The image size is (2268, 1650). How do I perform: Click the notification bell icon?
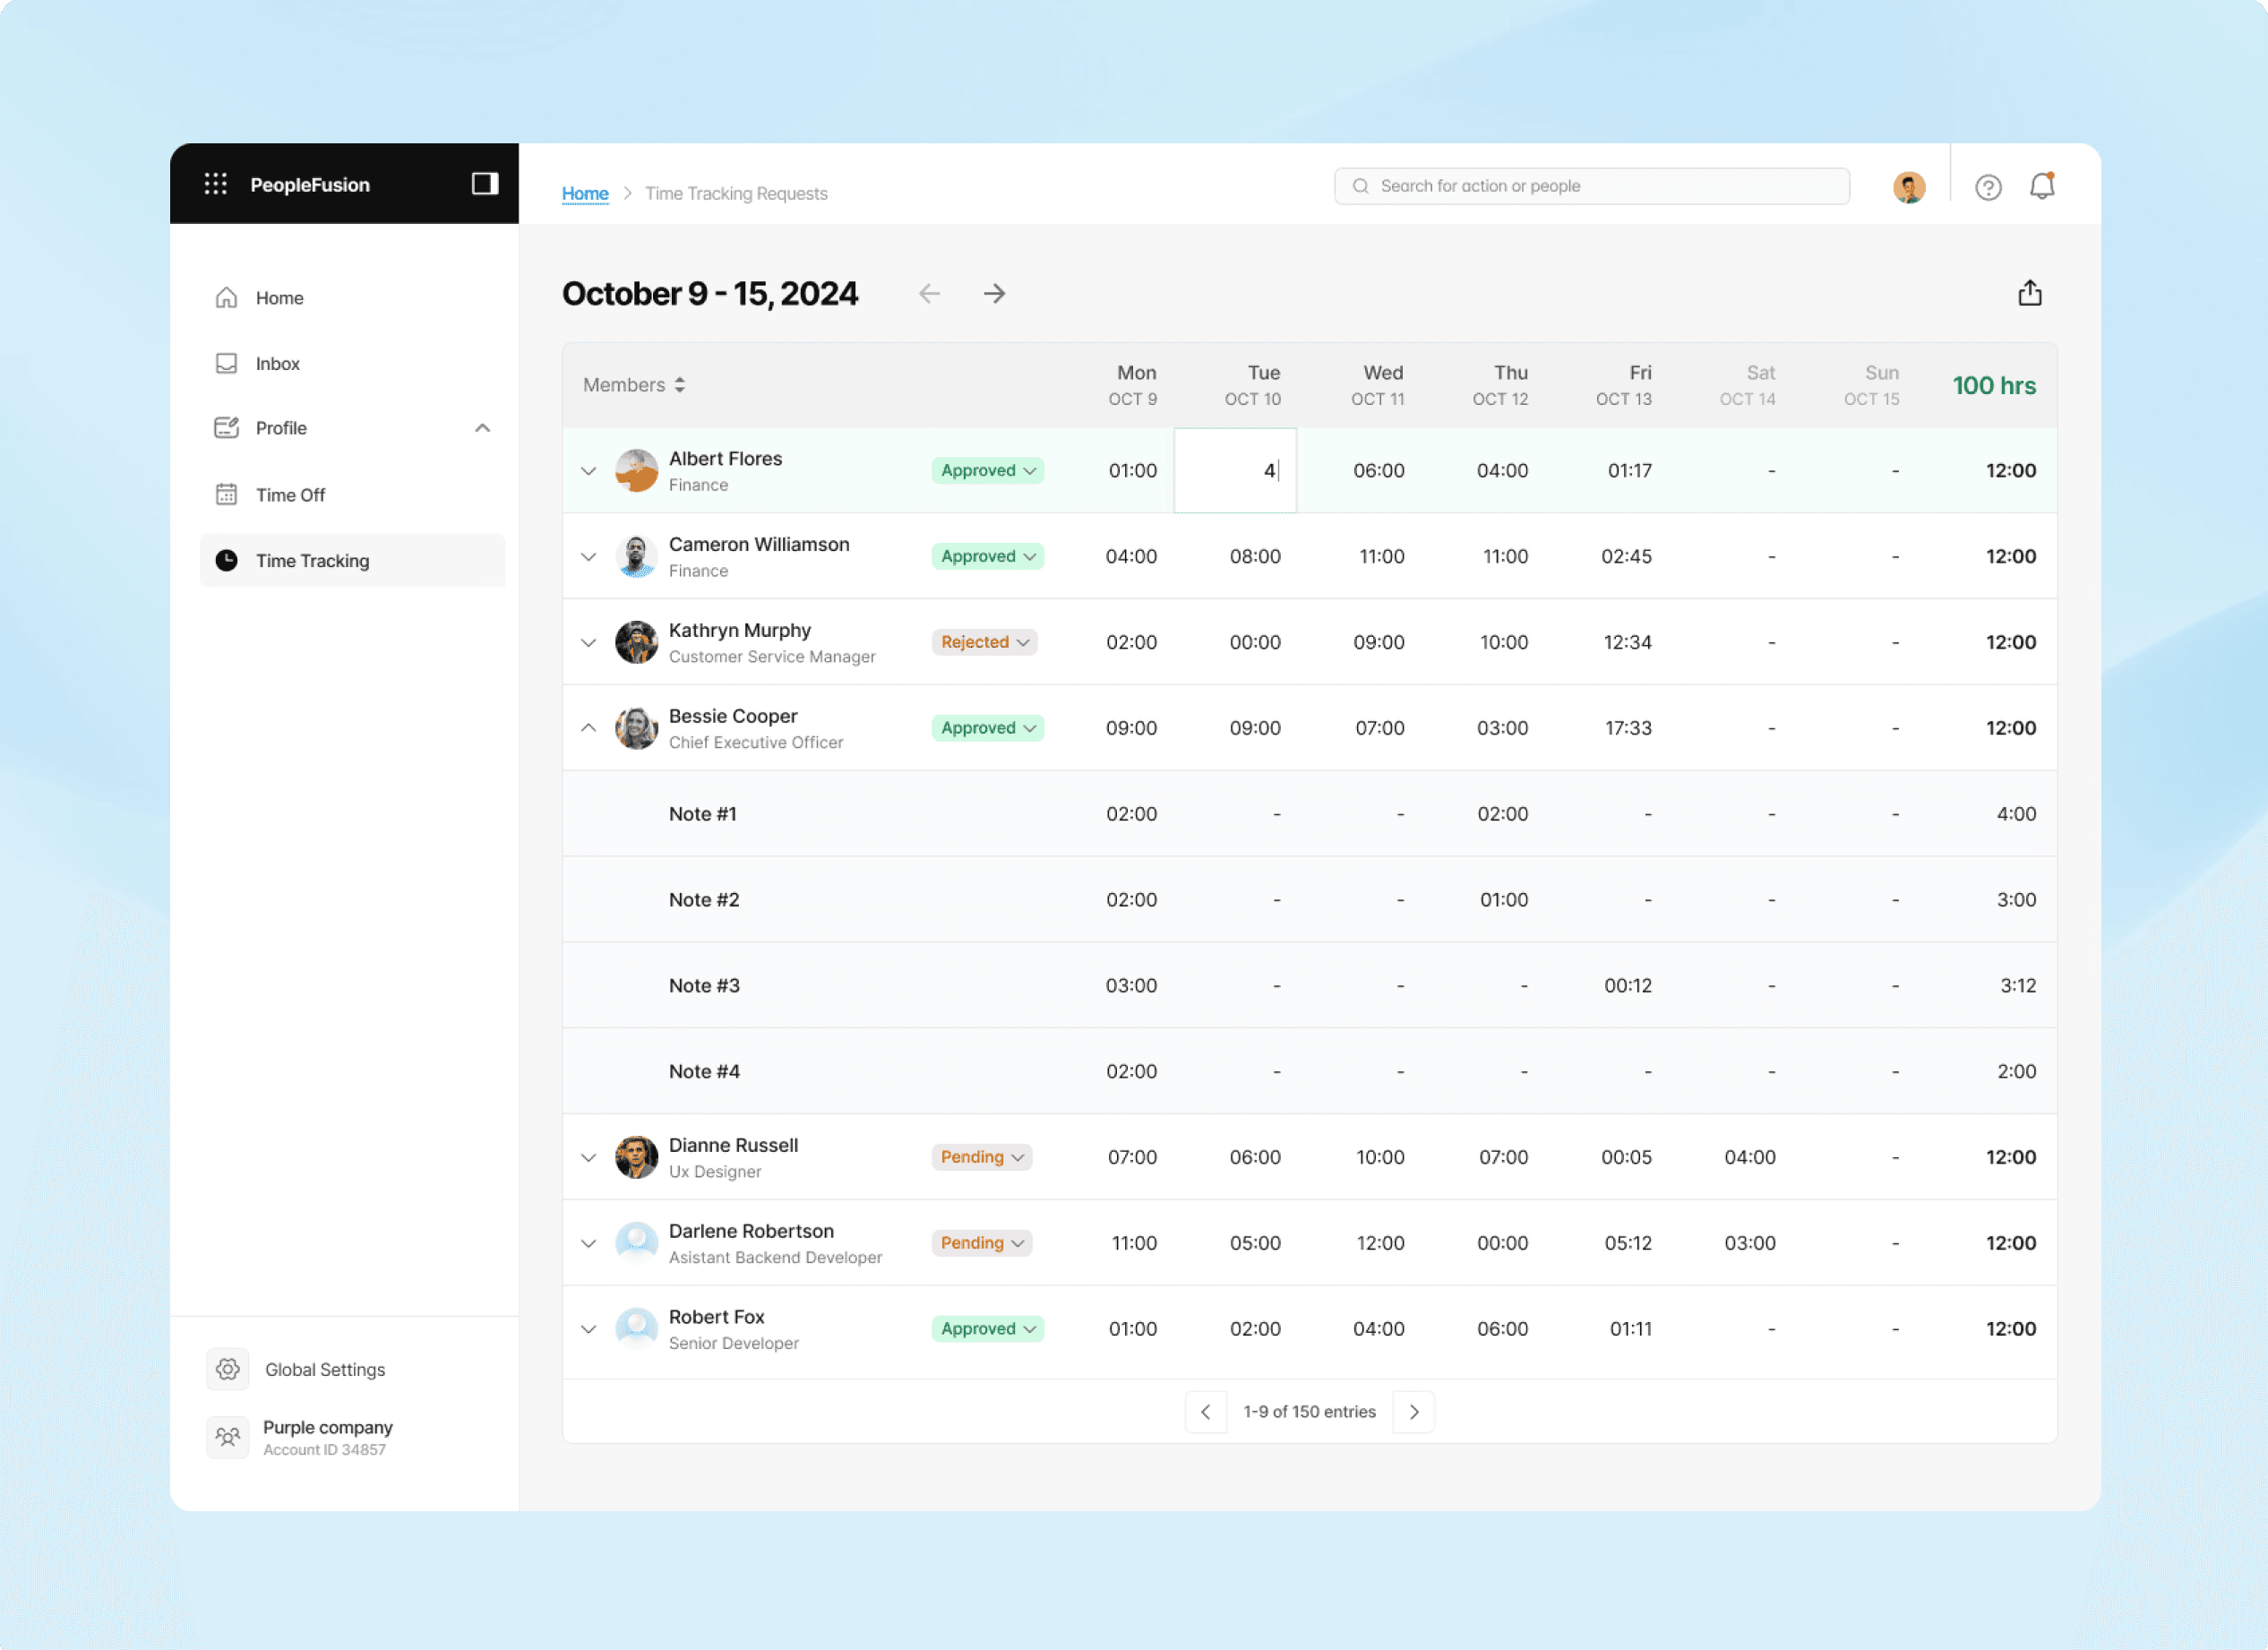[2041, 187]
